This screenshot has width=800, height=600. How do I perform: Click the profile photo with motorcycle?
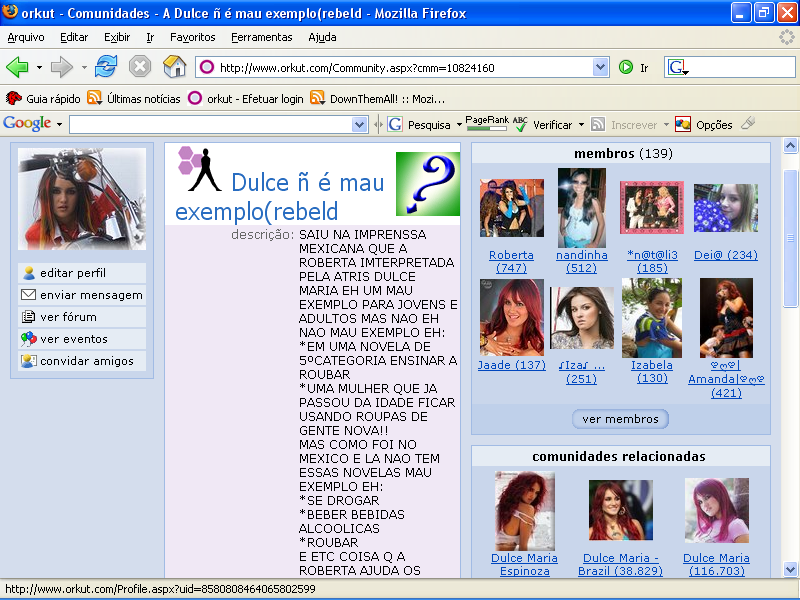click(82, 199)
